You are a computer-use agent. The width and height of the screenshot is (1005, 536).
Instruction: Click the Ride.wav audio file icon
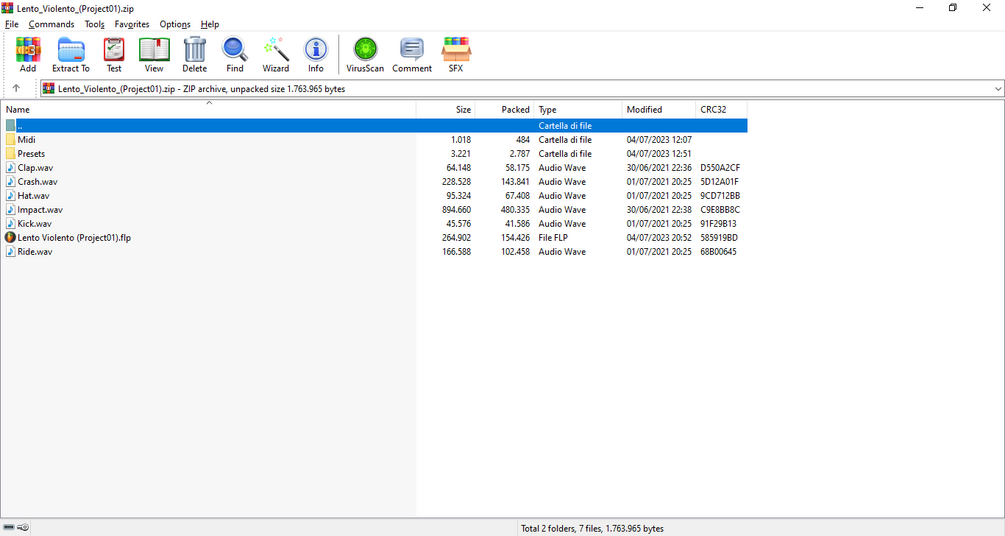click(10, 252)
